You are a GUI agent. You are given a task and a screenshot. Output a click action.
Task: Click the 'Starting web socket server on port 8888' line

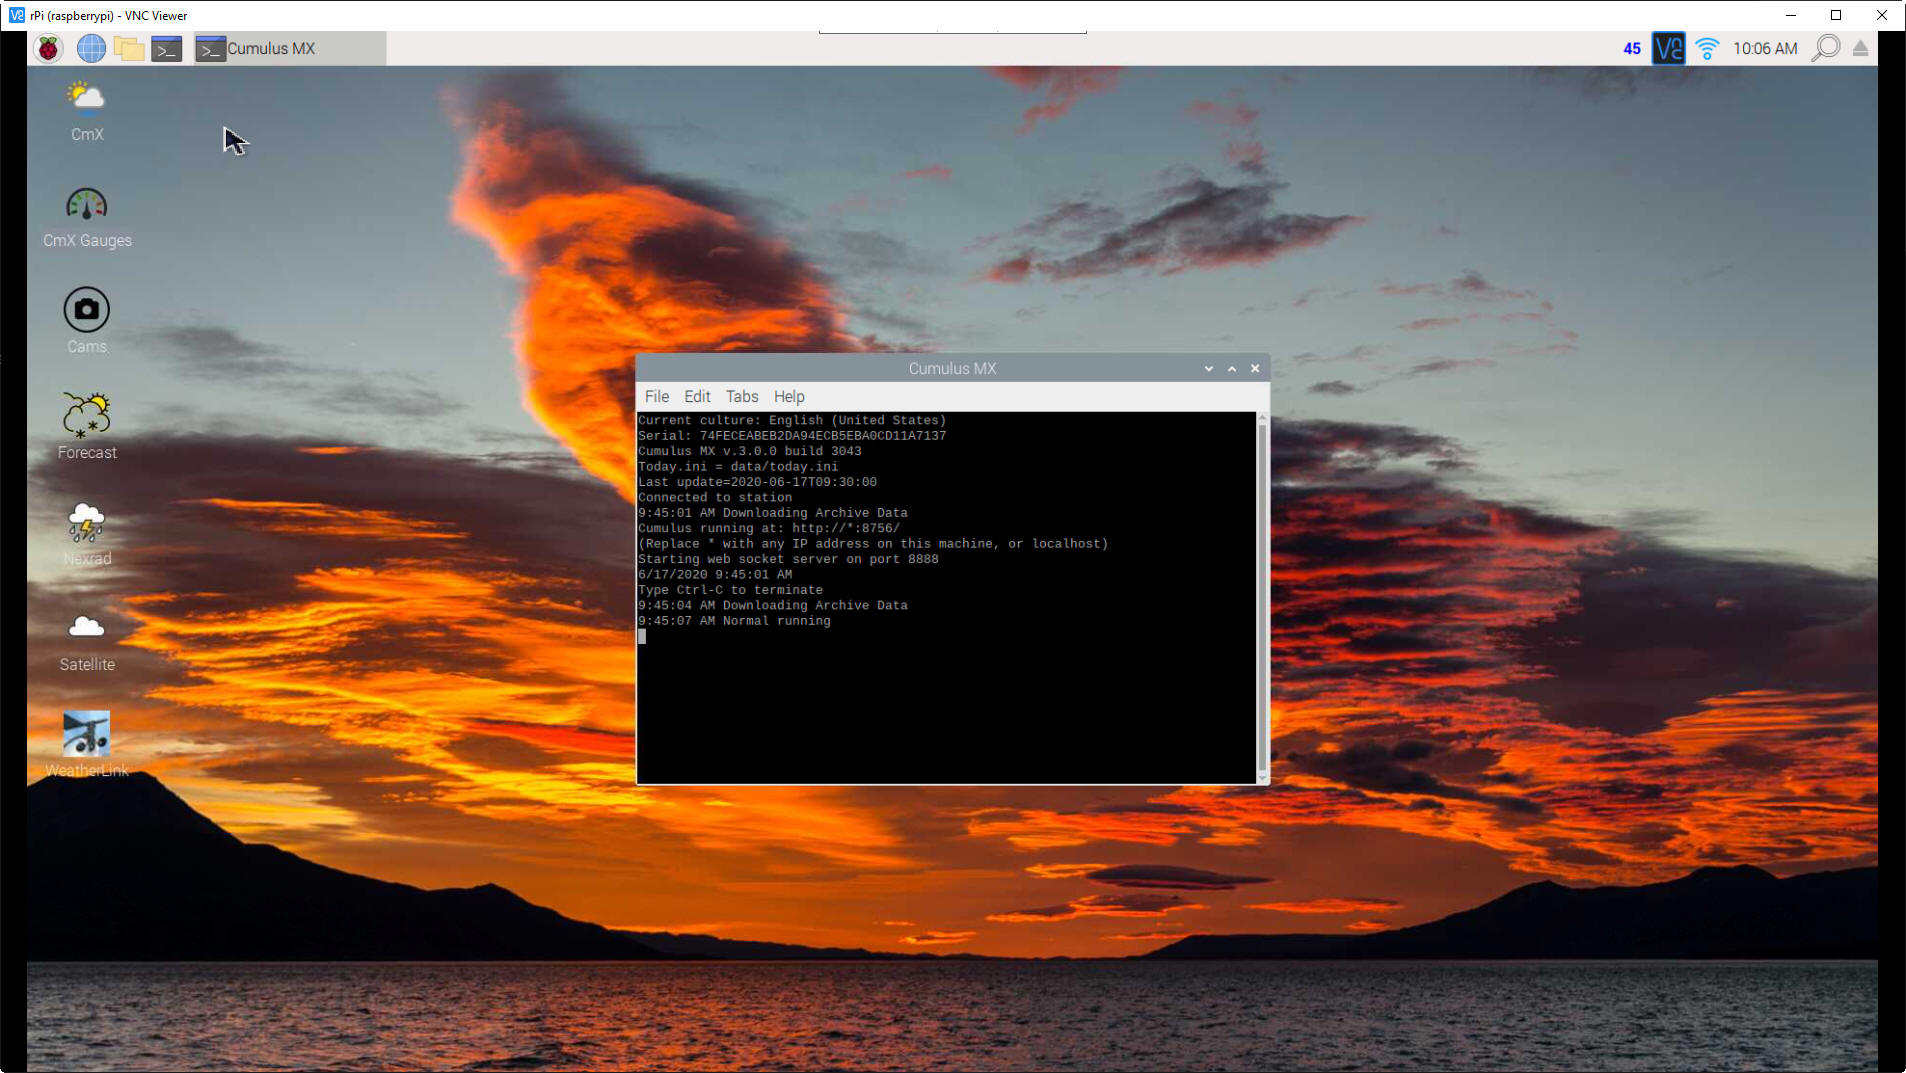point(788,559)
